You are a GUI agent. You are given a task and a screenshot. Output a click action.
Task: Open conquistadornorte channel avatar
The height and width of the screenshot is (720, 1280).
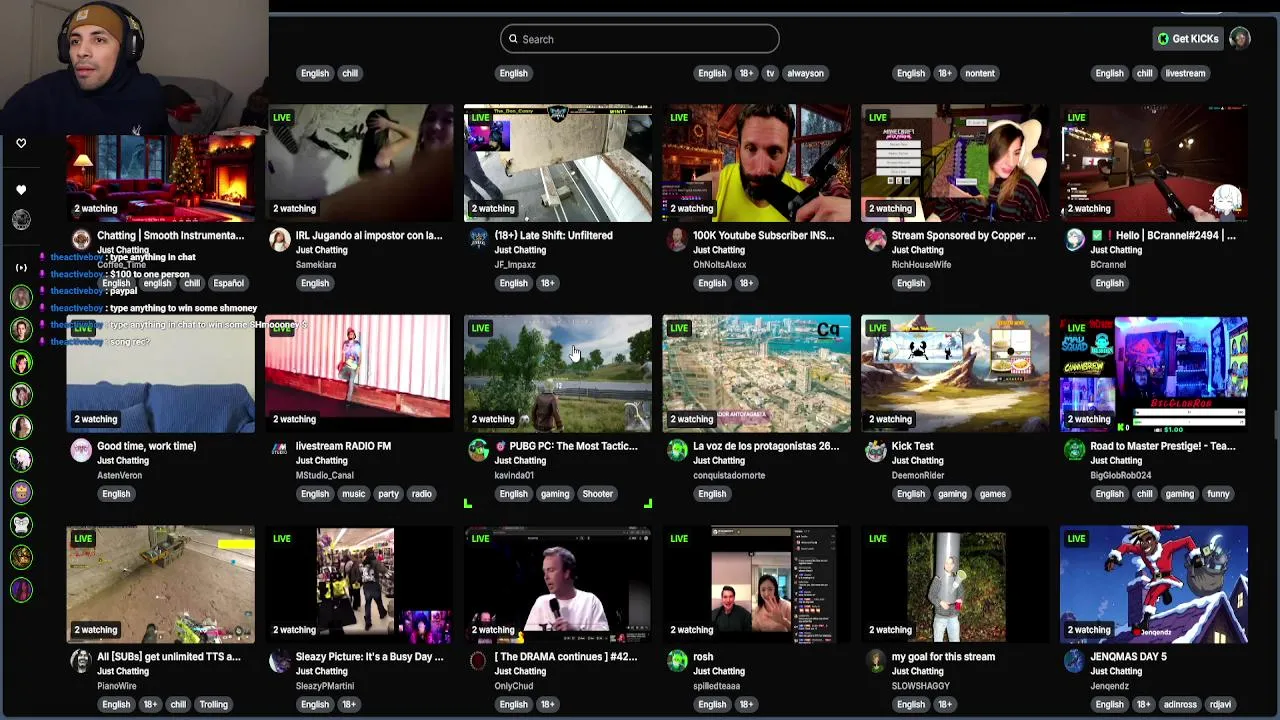click(677, 451)
